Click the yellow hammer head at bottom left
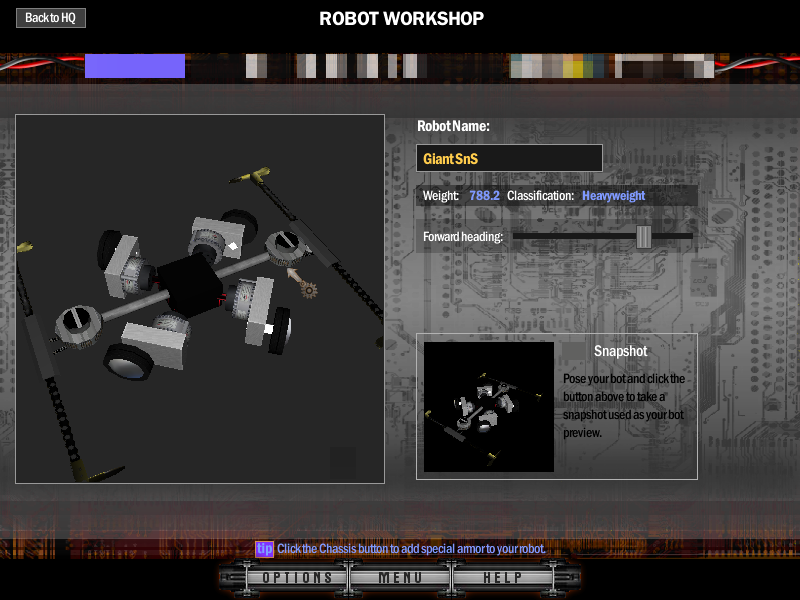The width and height of the screenshot is (800, 600). 101,469
